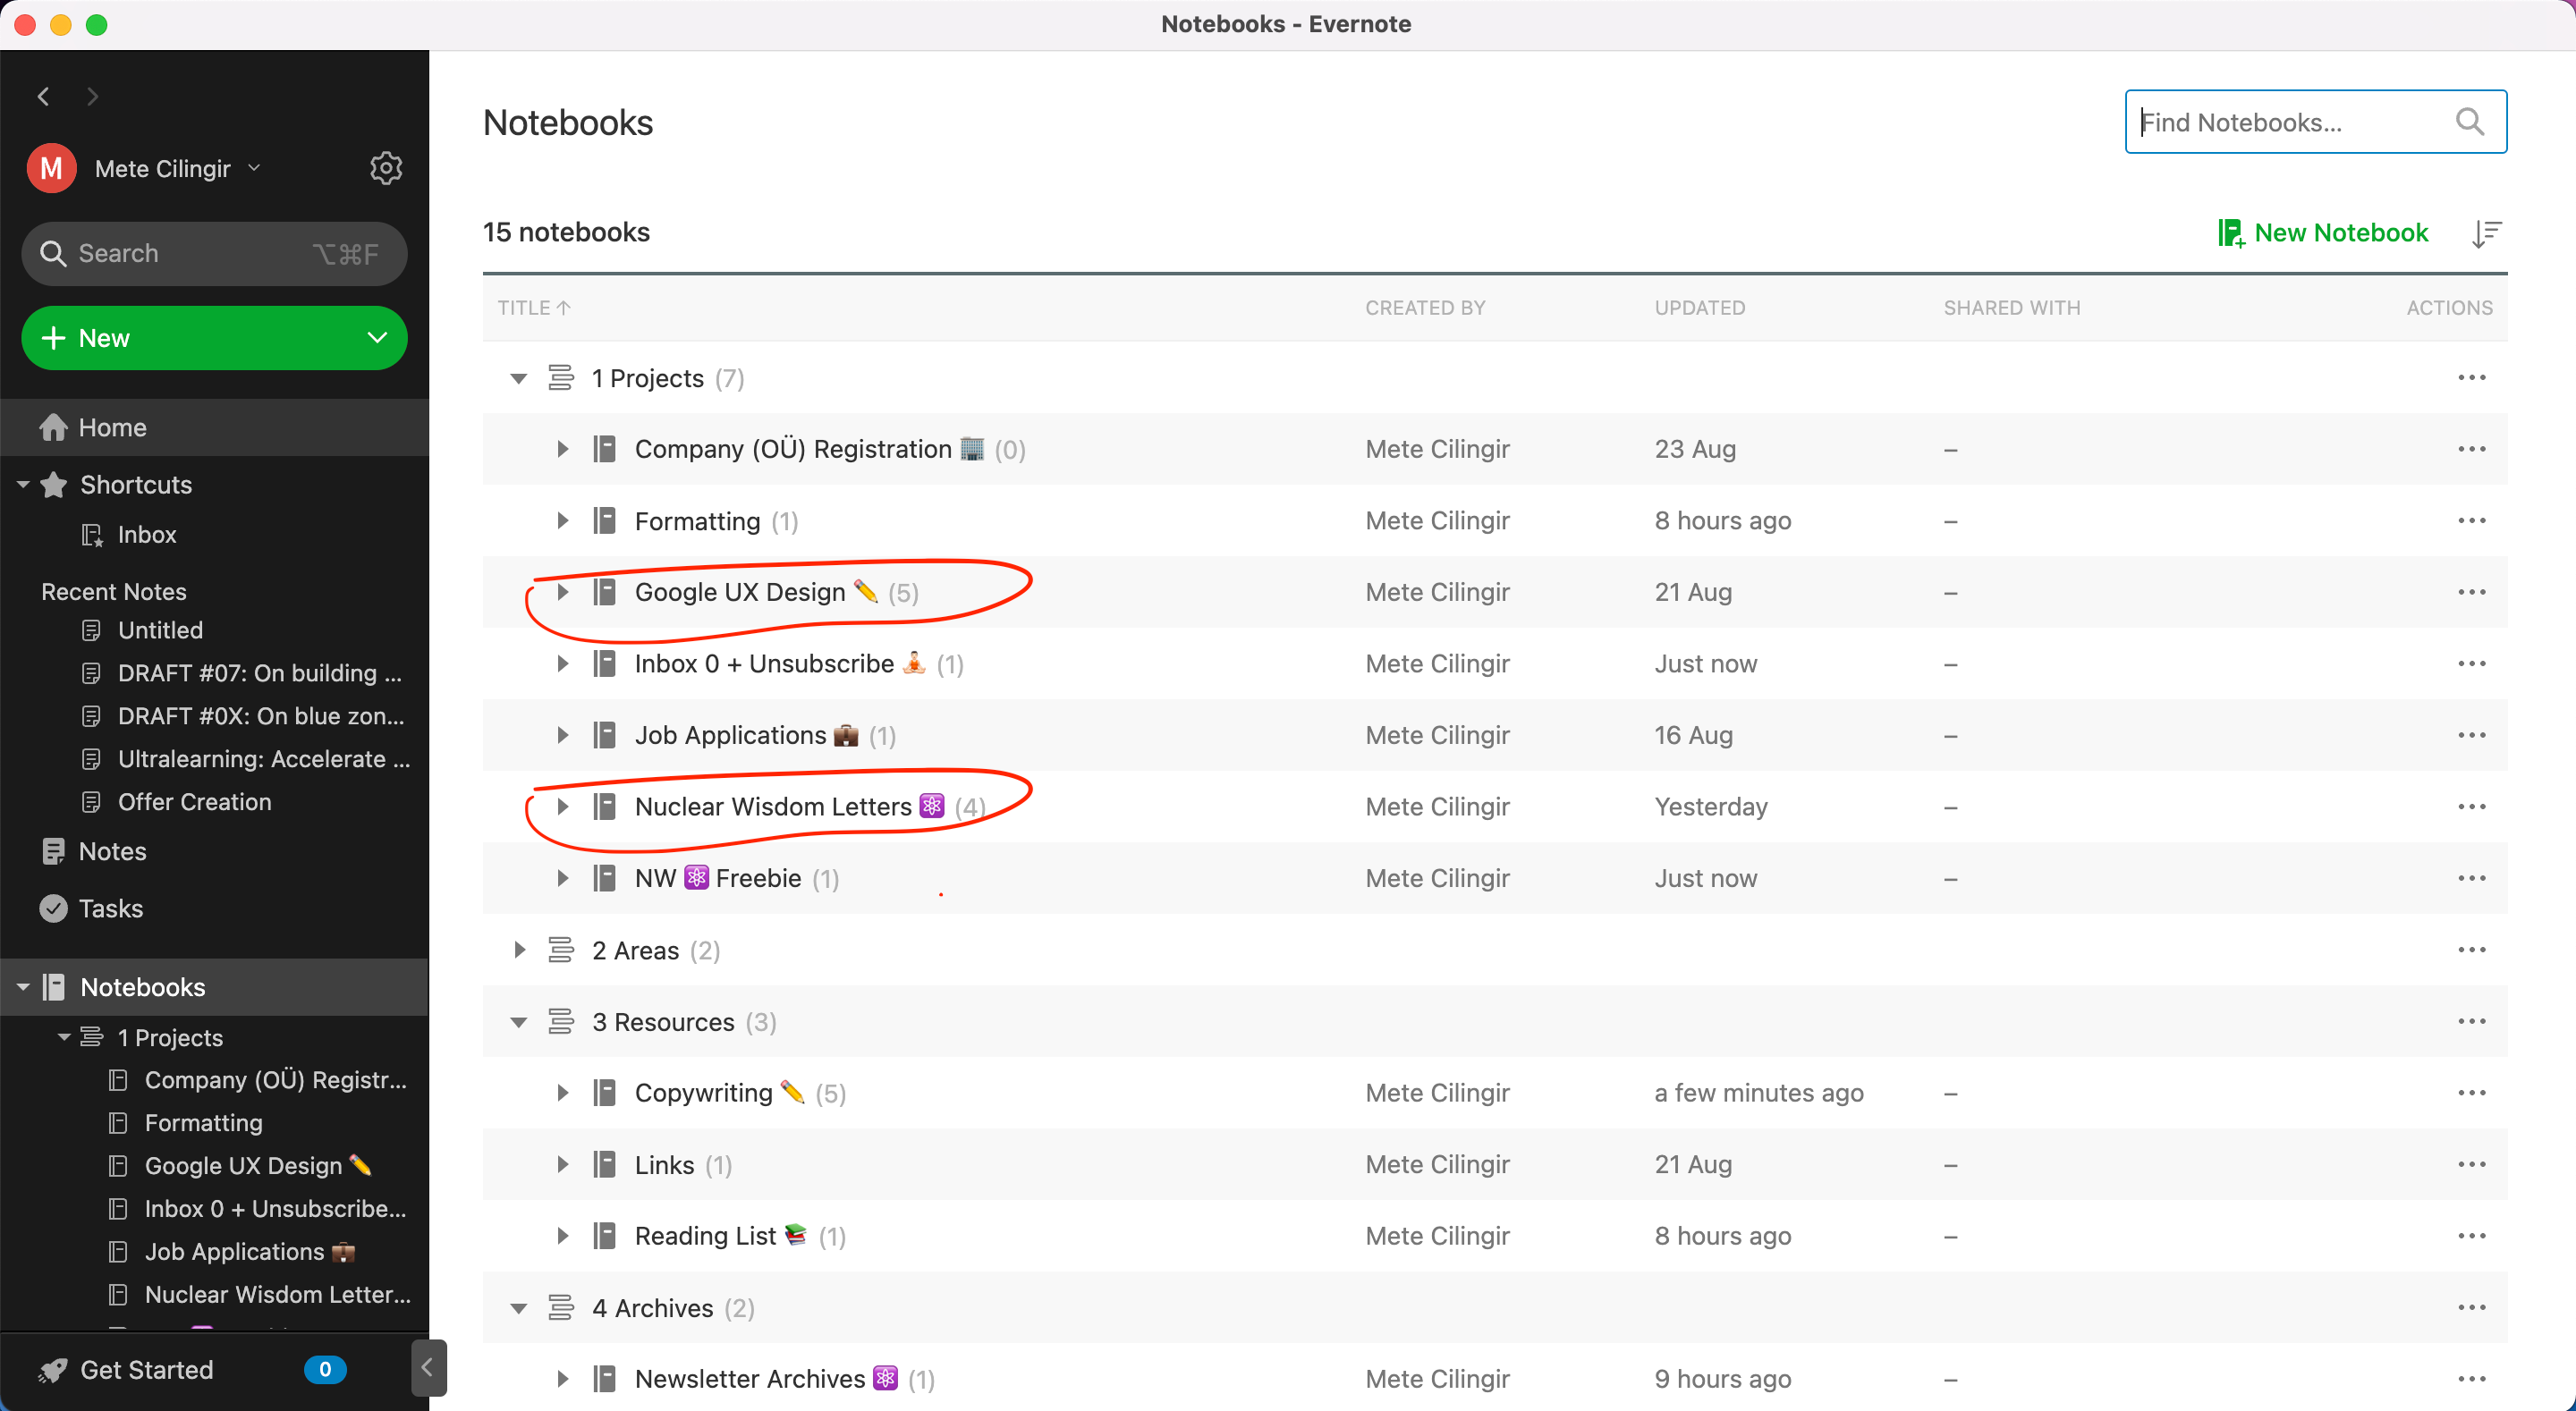This screenshot has height=1411, width=2576.
Task: Click the Shortcuts star icon
Action: (x=54, y=485)
